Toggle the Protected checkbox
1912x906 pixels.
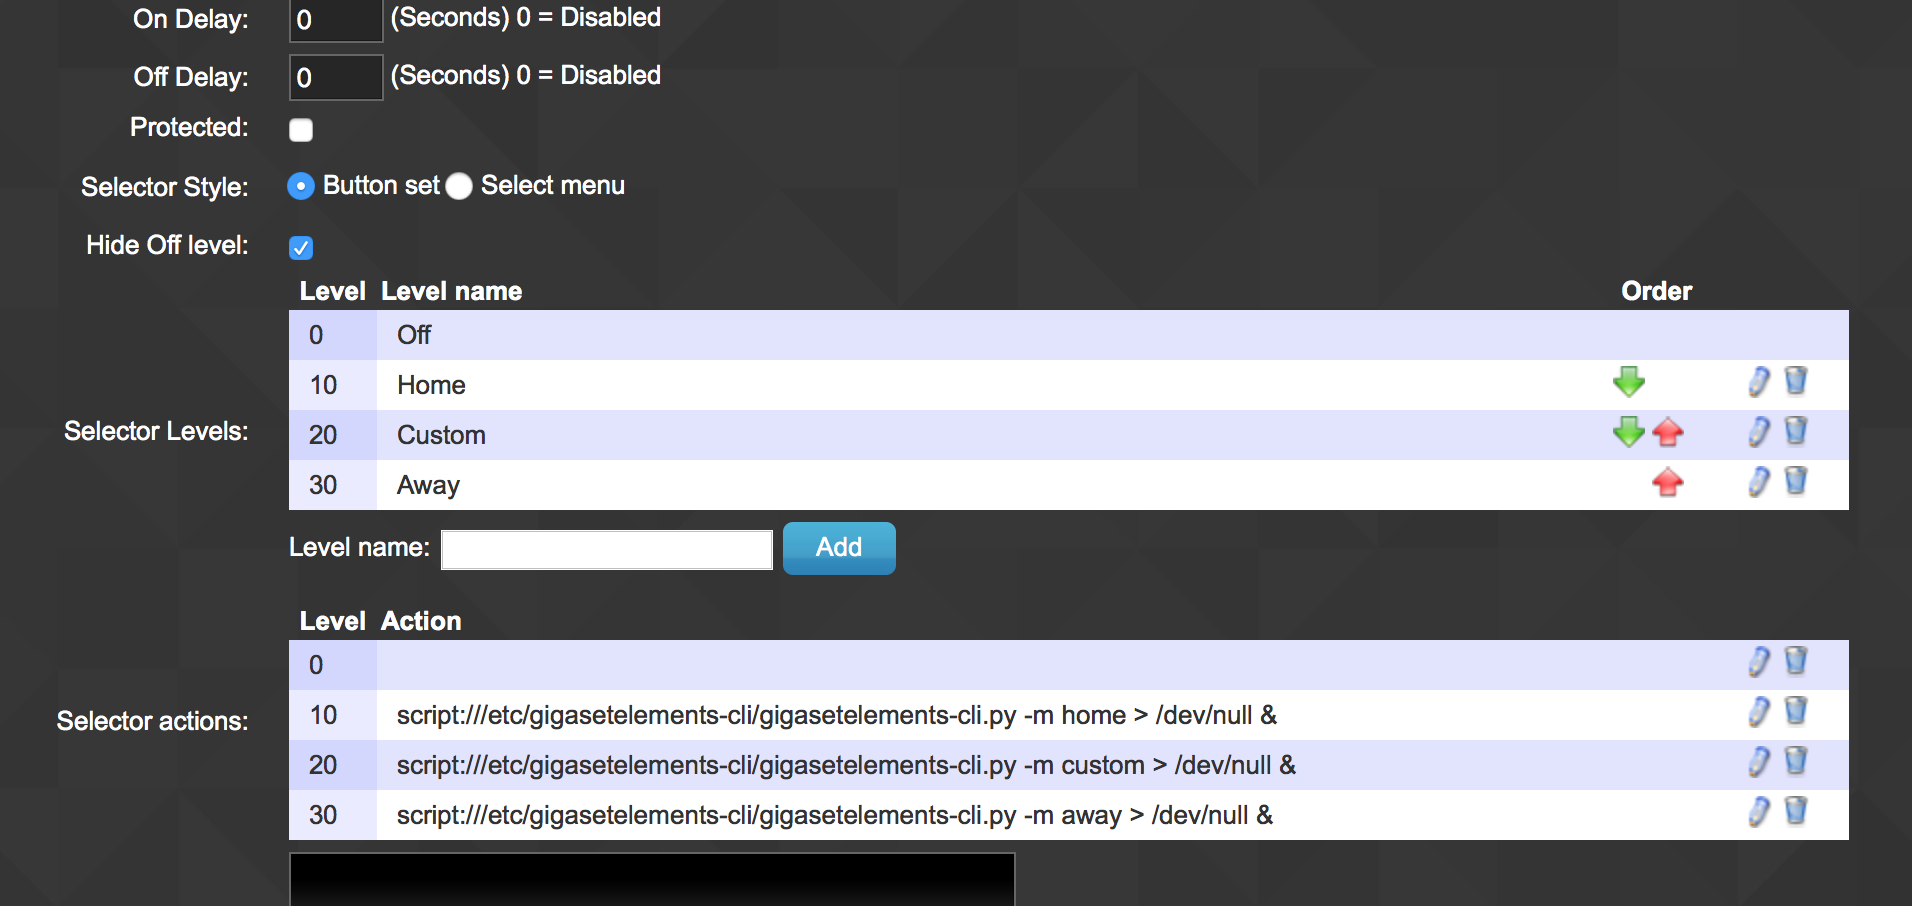pyautogui.click(x=301, y=130)
